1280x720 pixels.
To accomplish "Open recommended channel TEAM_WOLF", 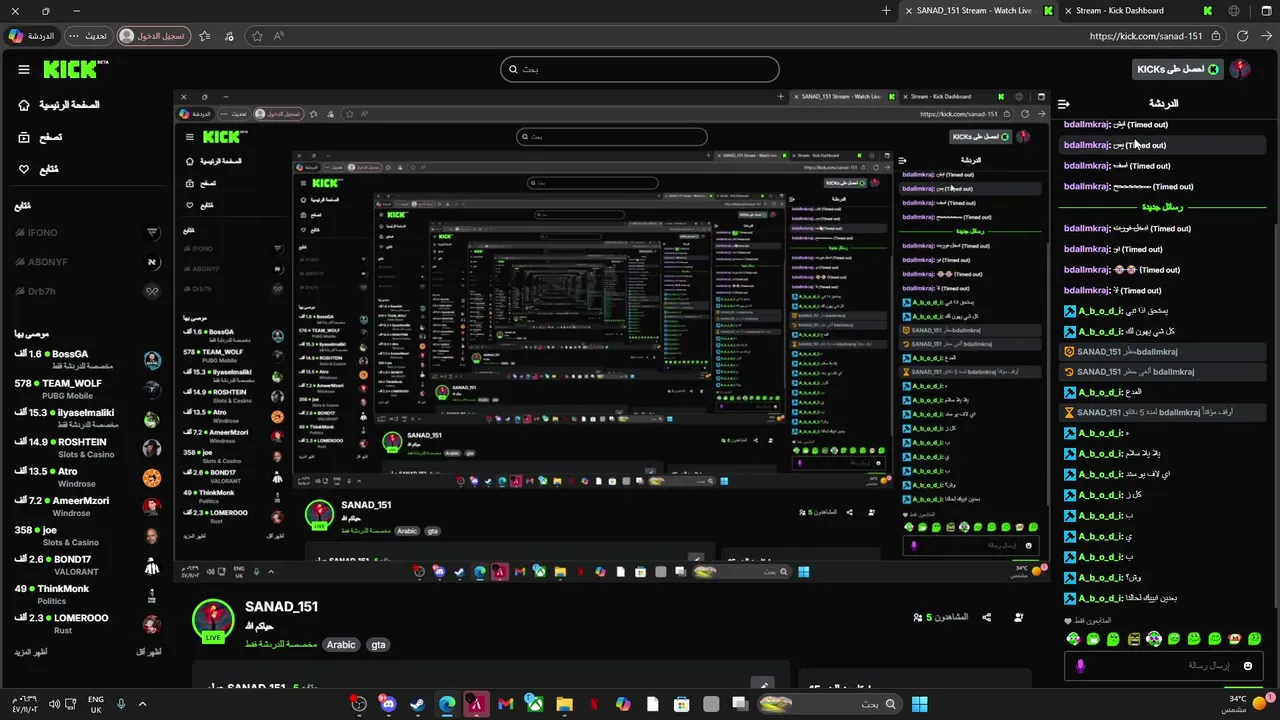I will pos(87,389).
